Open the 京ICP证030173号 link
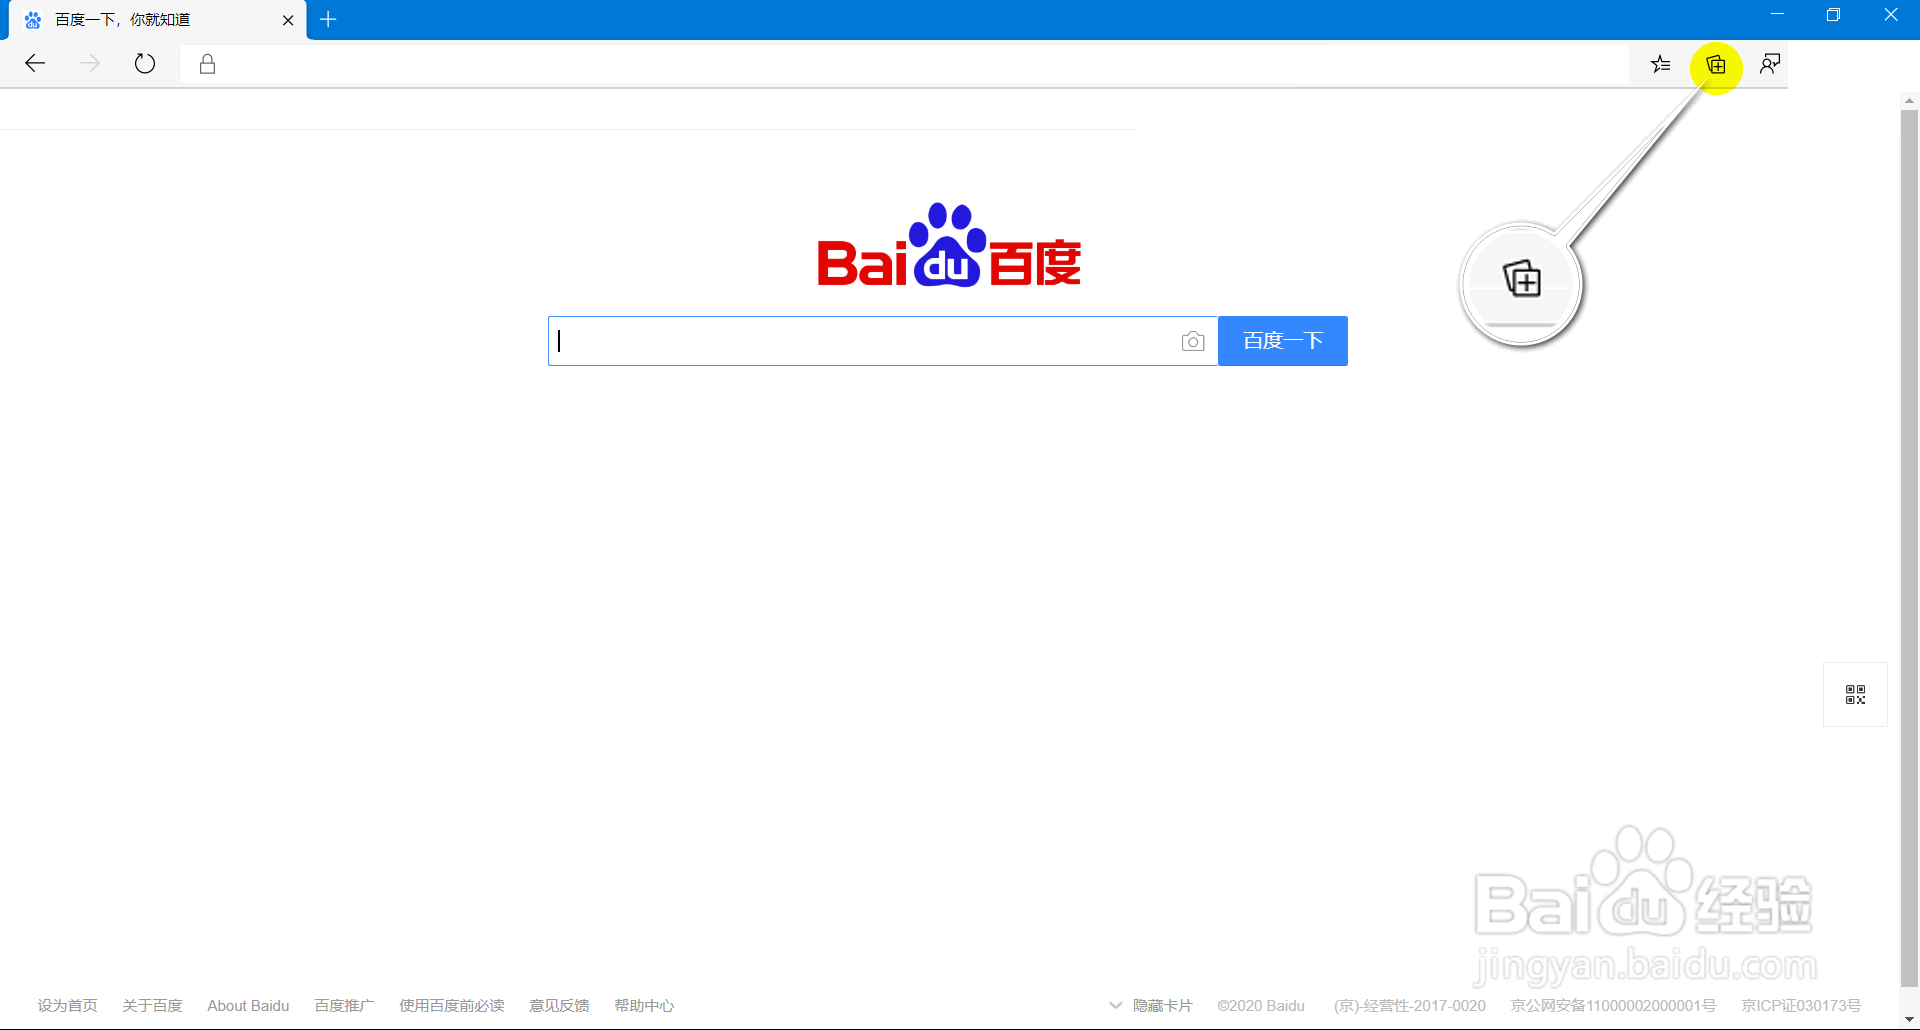The image size is (1920, 1030). (x=1801, y=1006)
